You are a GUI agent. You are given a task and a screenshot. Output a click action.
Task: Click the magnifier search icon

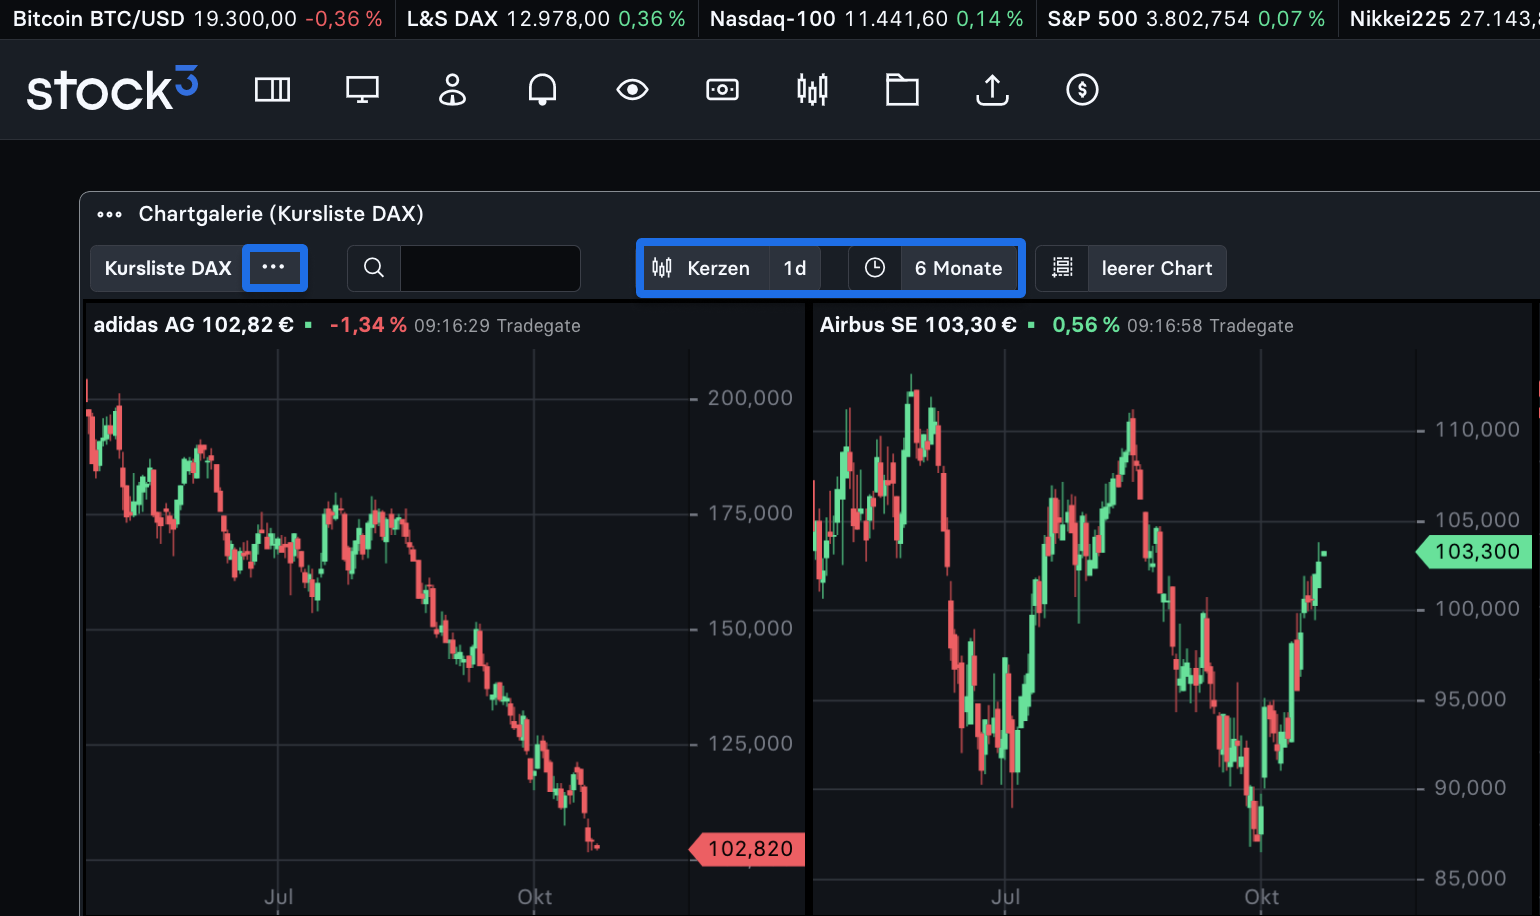tap(374, 268)
